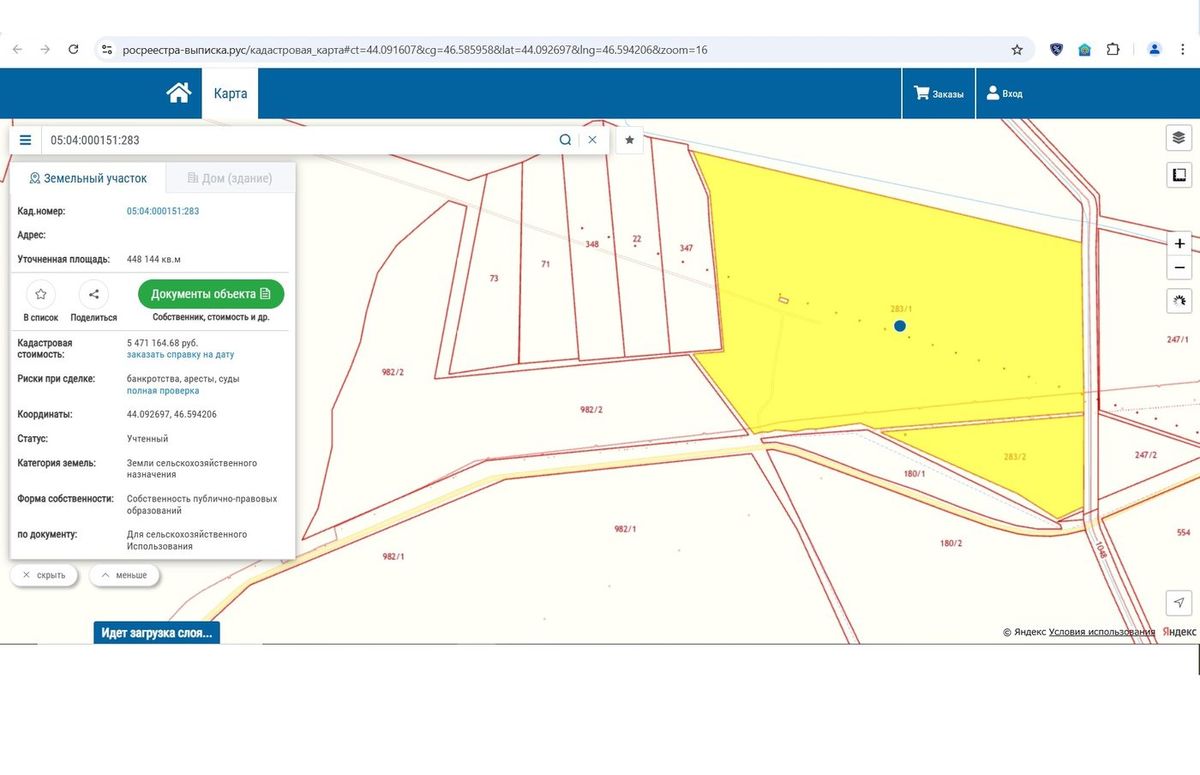Bookmark this page with browser star
Viewport: 1200px width, 775px height.
click(1017, 49)
